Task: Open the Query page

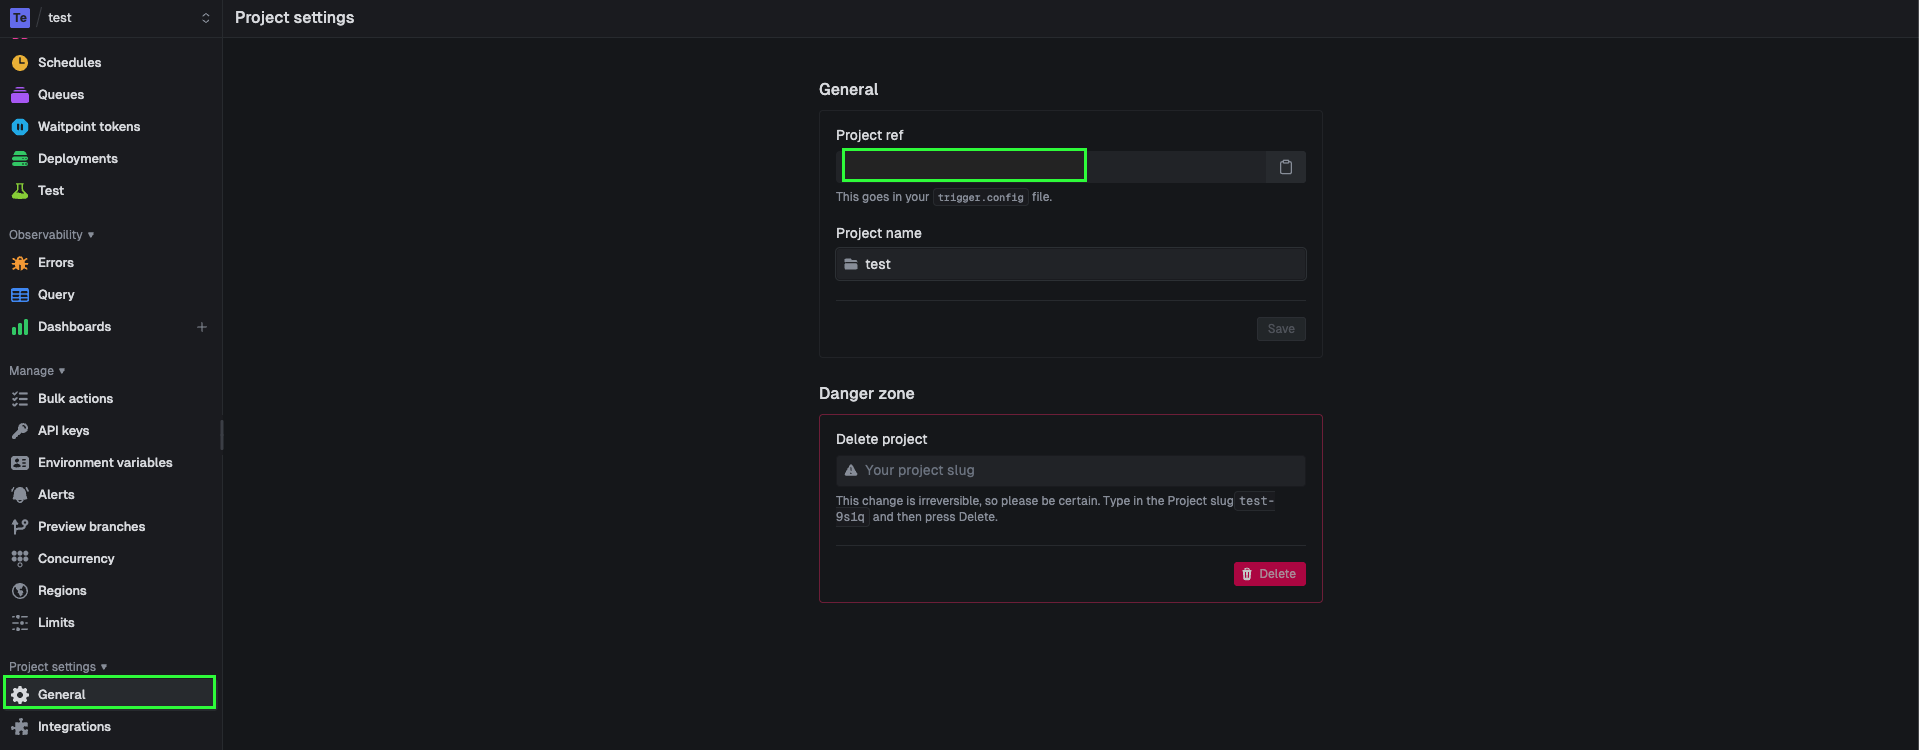Action: click(x=110, y=295)
